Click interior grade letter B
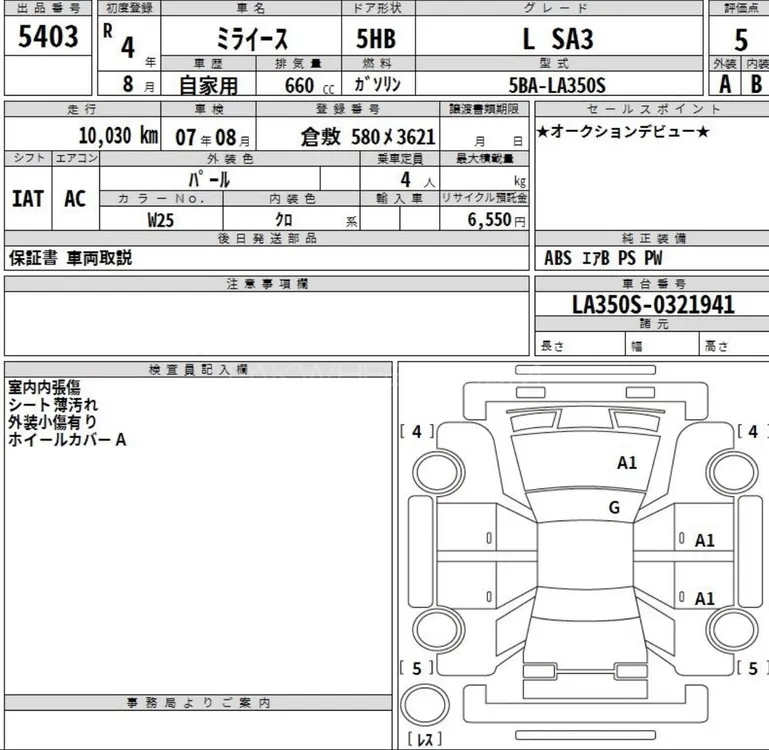 (756, 84)
